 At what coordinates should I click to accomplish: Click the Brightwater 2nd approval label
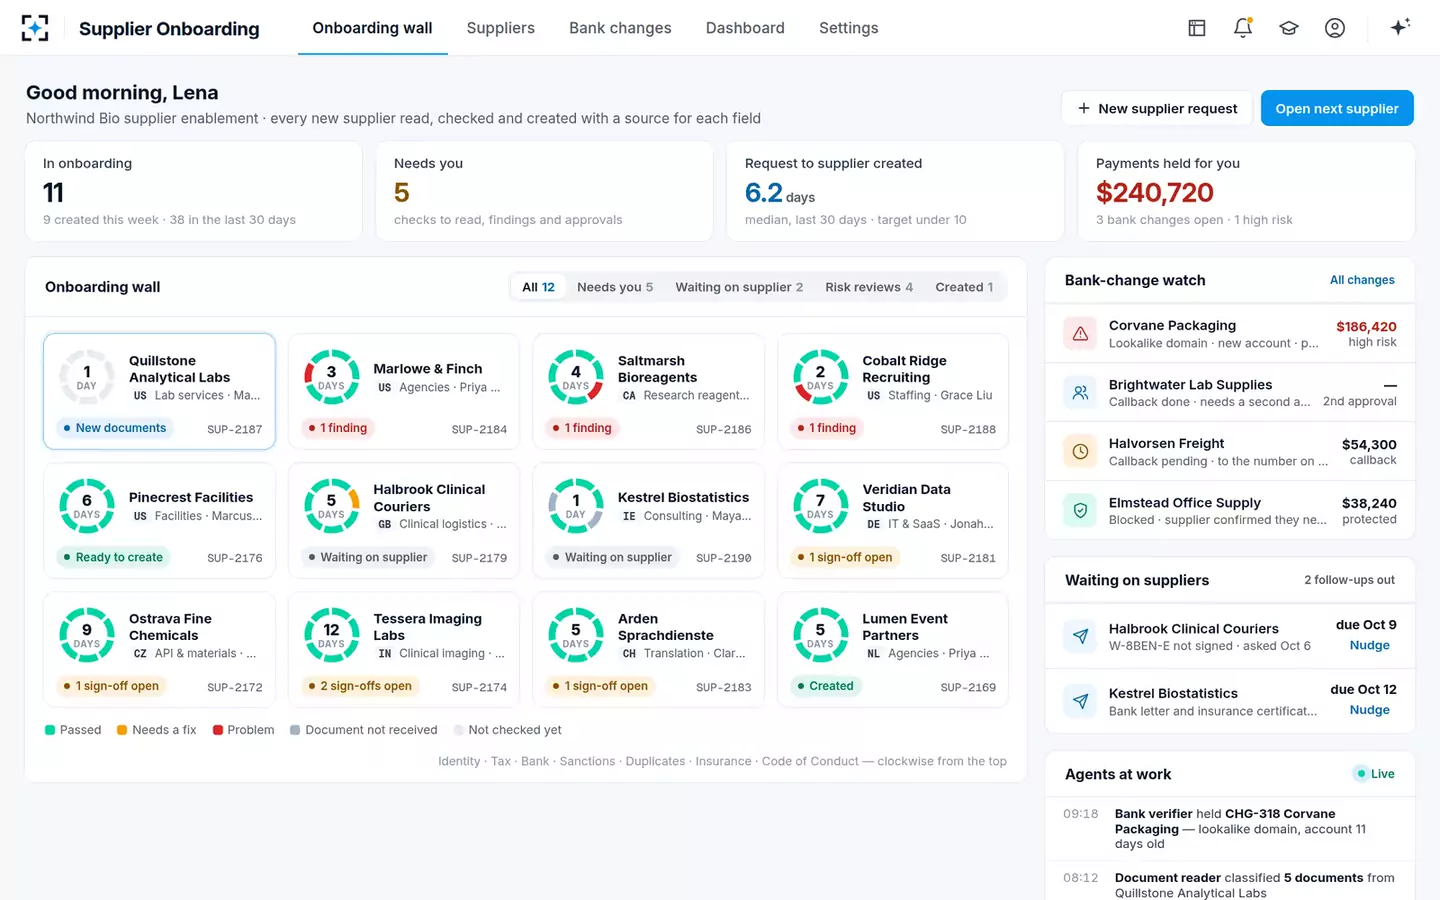1359,401
